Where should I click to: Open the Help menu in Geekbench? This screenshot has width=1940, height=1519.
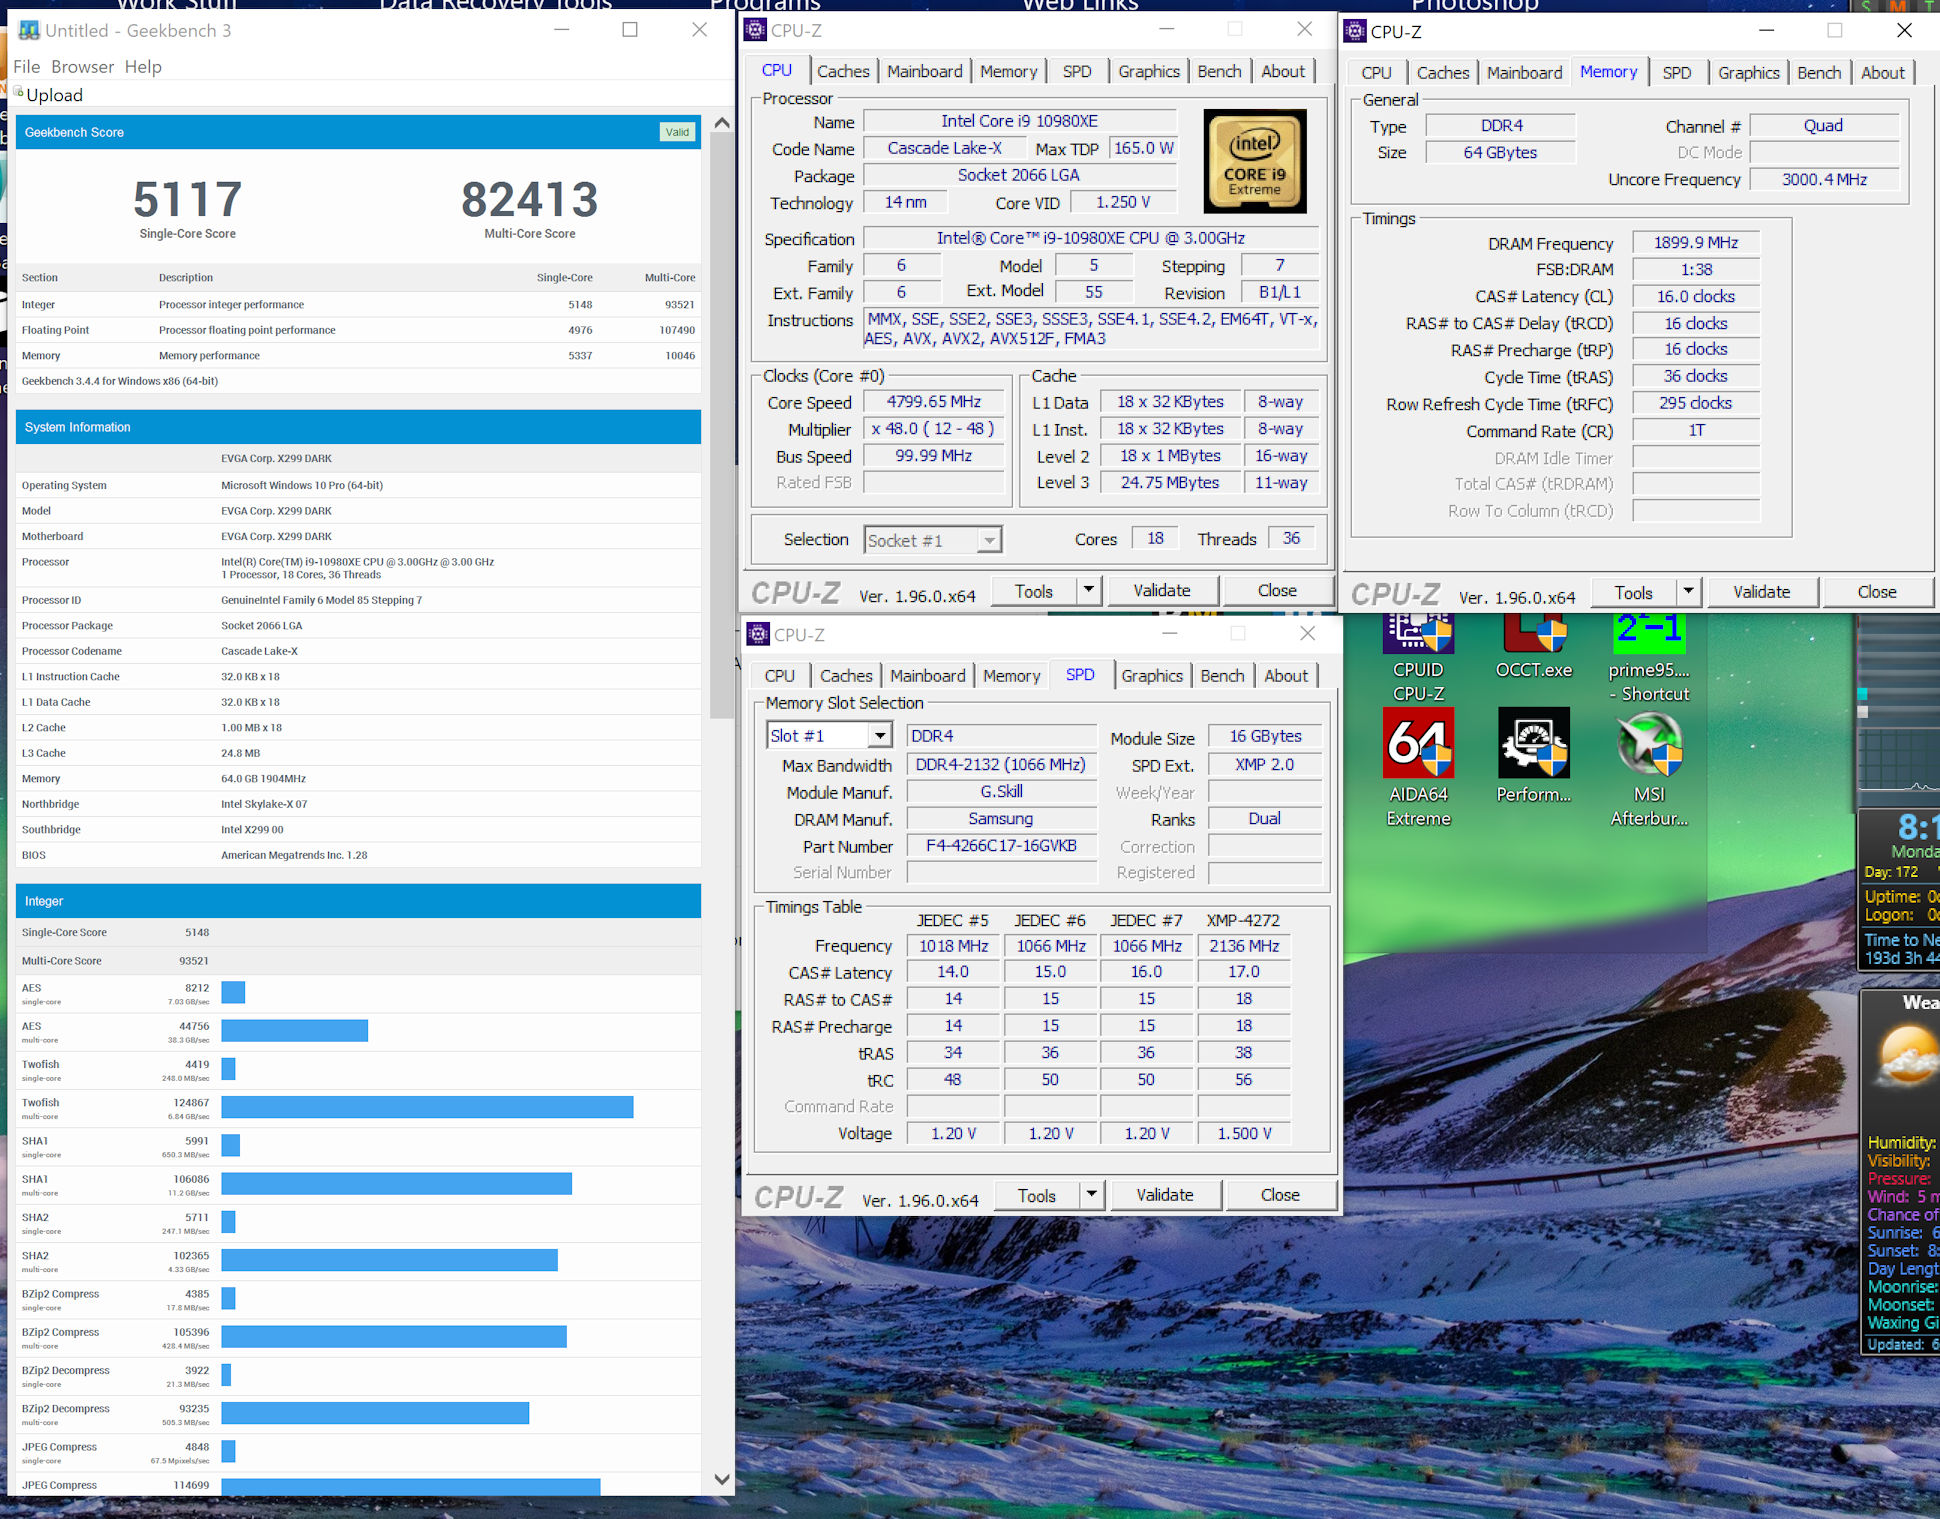143,66
